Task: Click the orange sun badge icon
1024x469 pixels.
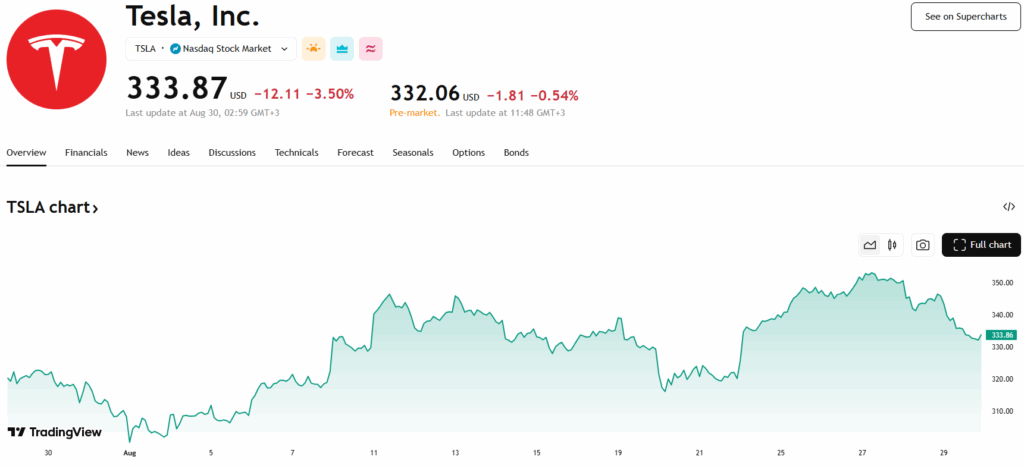Action: pos(313,48)
